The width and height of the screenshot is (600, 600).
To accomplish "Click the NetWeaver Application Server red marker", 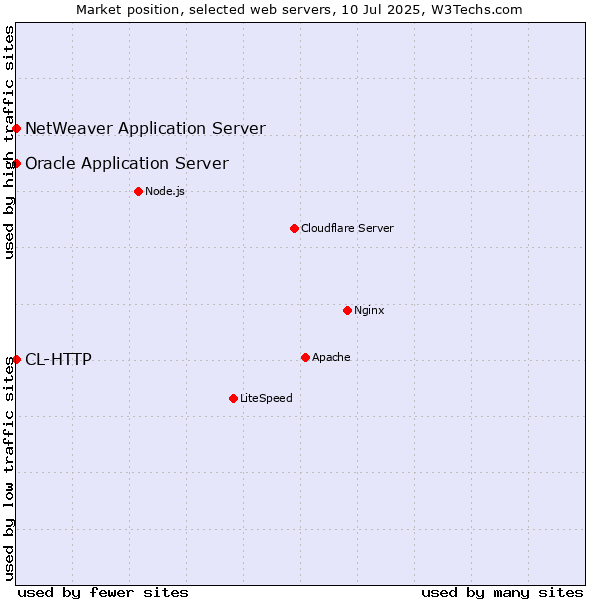I will tap(16, 128).
